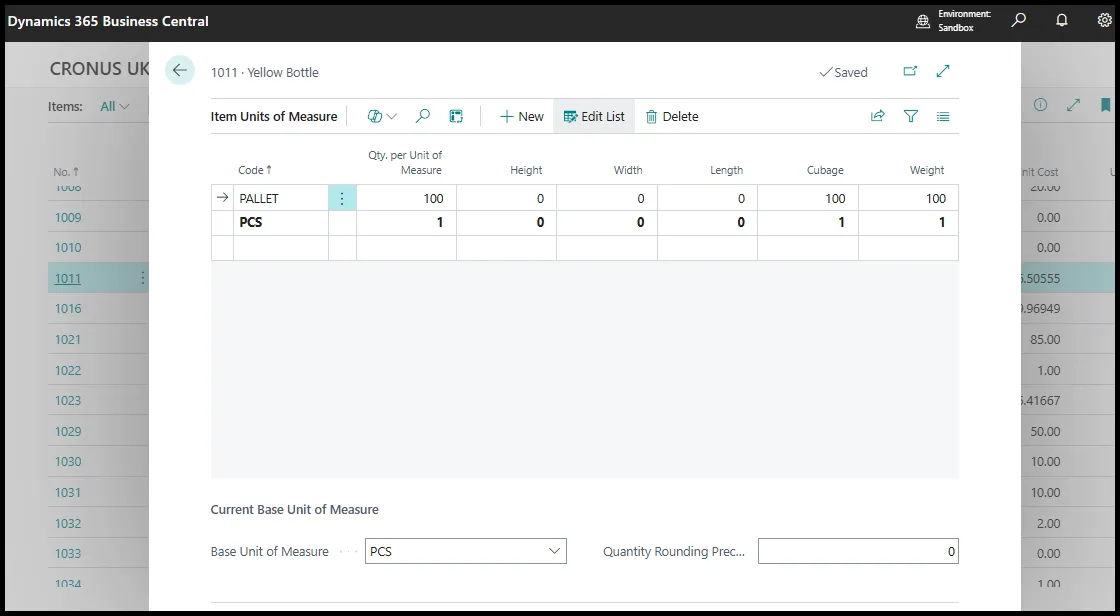Click the Height column header

click(x=526, y=170)
